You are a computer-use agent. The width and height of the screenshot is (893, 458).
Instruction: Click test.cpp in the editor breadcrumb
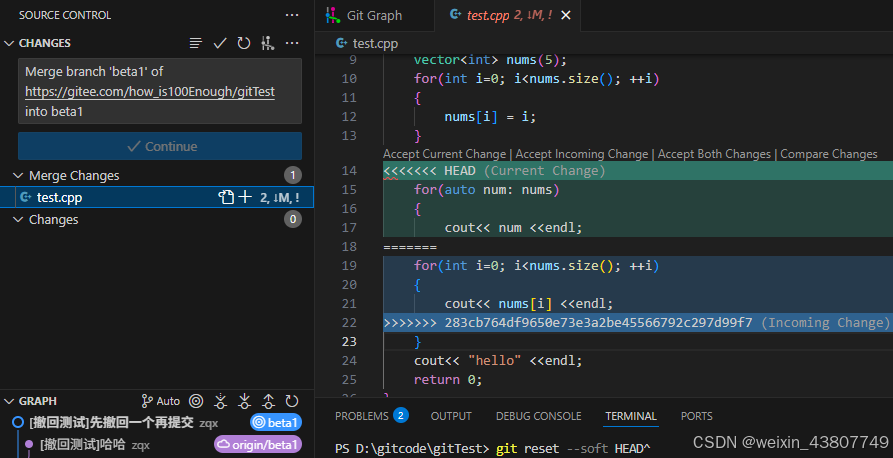click(375, 43)
